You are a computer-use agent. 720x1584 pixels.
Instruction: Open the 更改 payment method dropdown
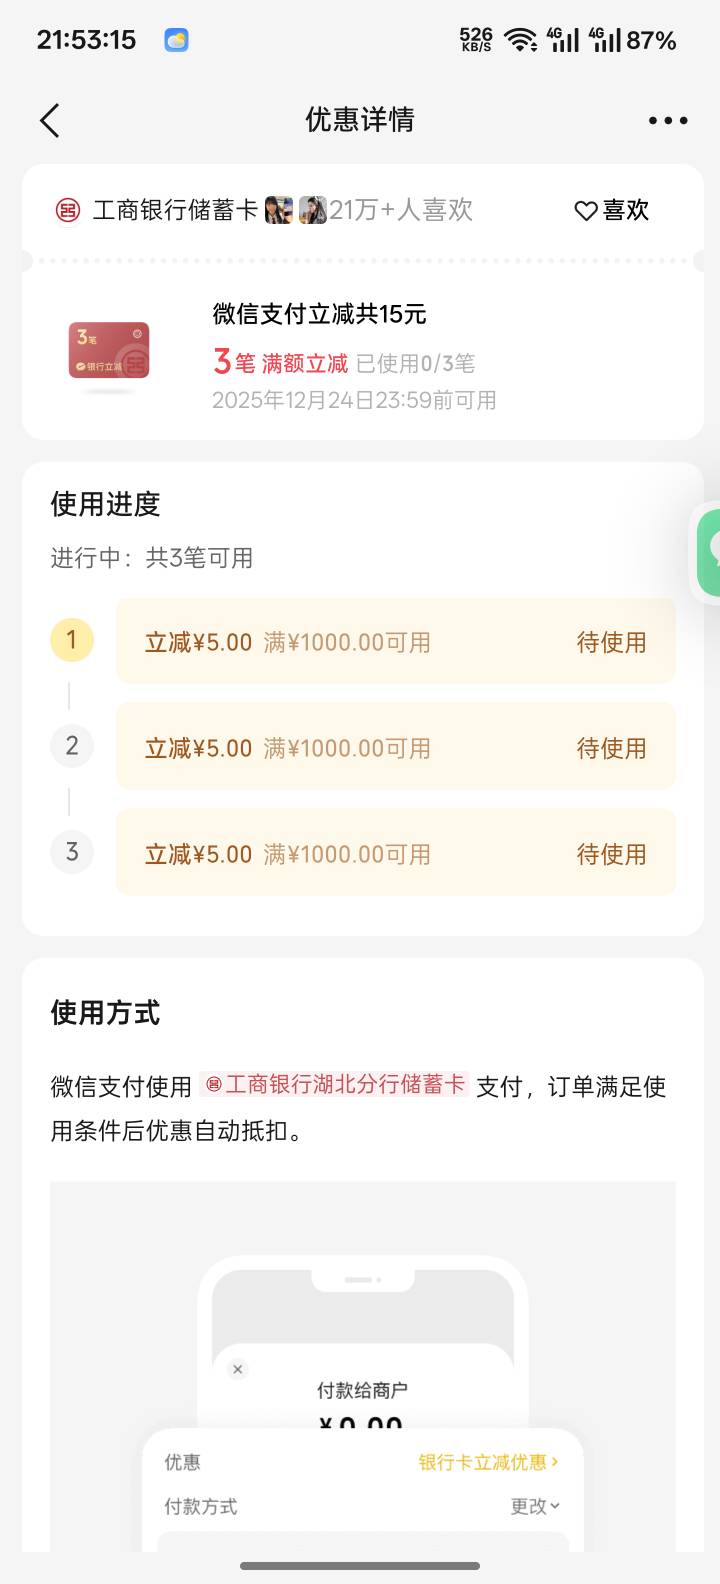pyautogui.click(x=535, y=1507)
